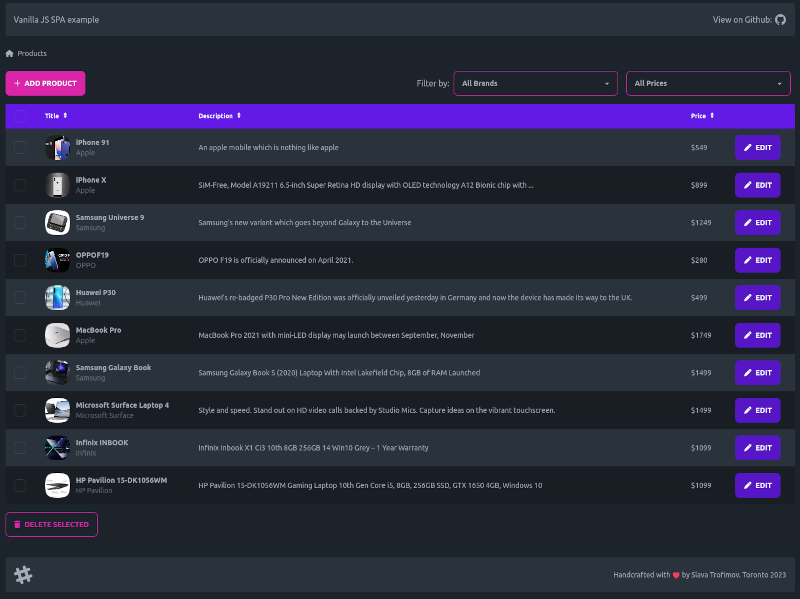The height and width of the screenshot is (599, 800).
Task: Check the iPhone 91 row checkbox
Action: (20, 148)
